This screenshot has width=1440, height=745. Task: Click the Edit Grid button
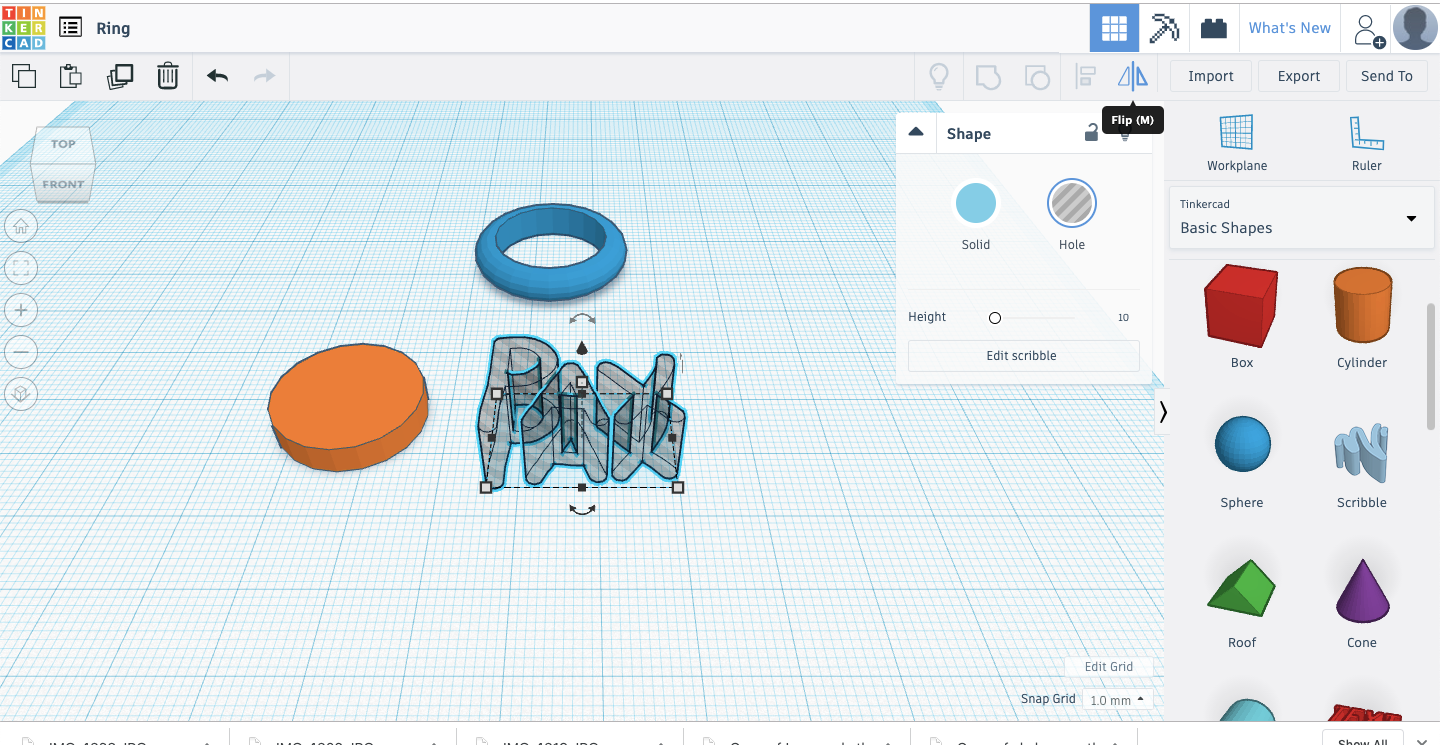click(1109, 667)
